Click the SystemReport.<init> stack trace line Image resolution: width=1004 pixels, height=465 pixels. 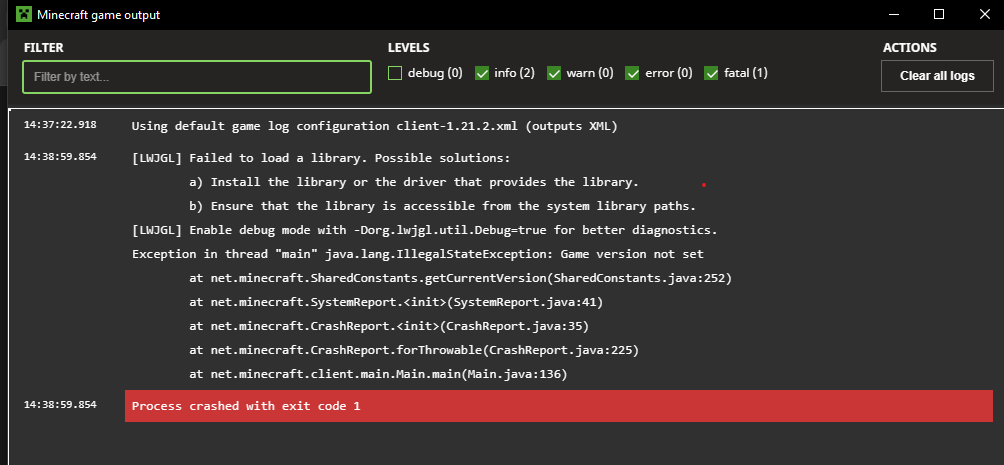click(396, 302)
